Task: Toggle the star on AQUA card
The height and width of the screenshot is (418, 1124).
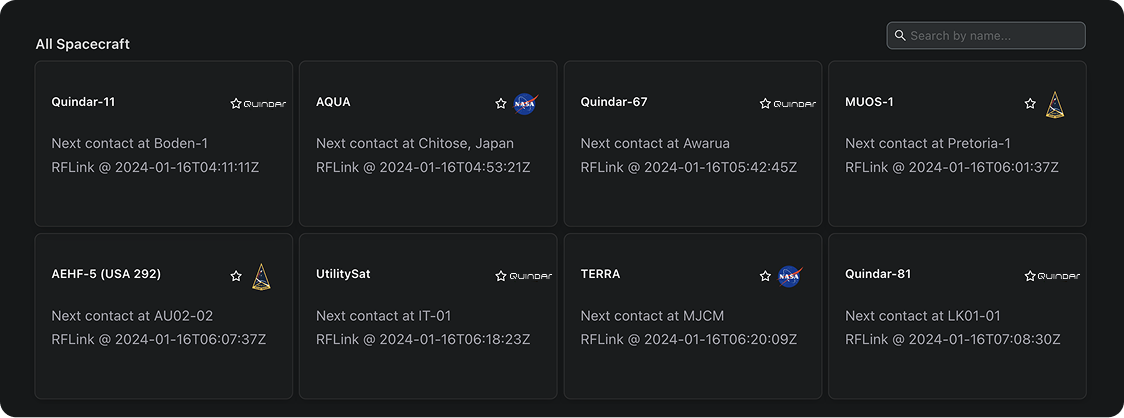Action: [x=501, y=103]
